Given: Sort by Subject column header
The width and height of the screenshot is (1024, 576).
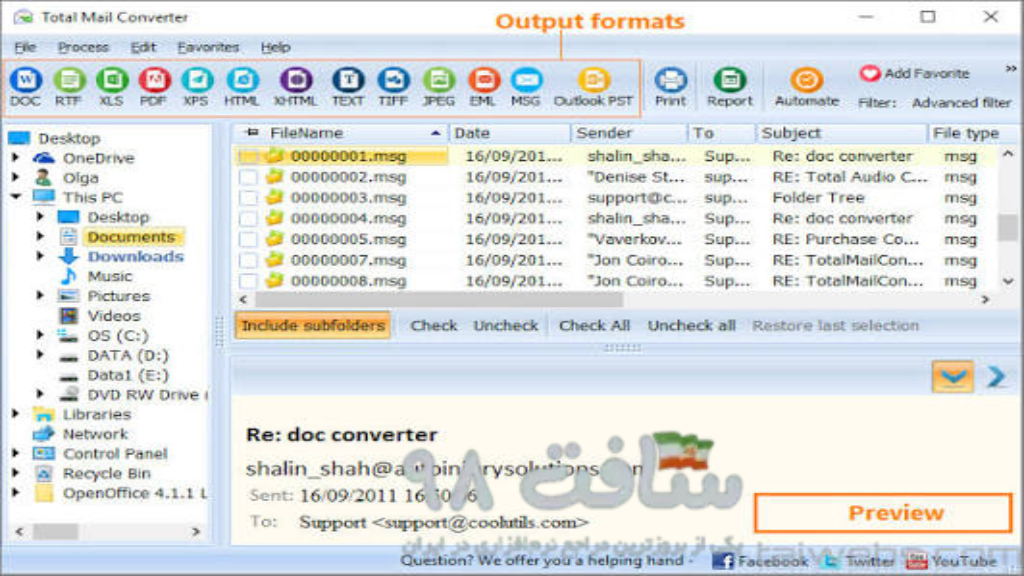Looking at the screenshot, I should coord(840,133).
